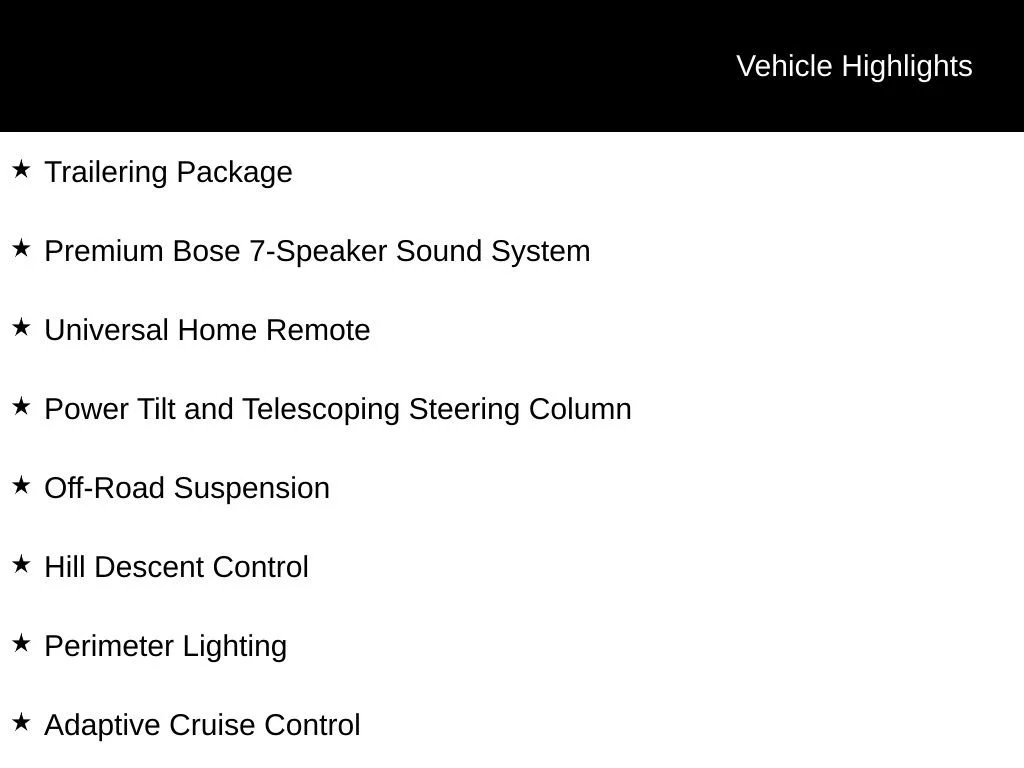The height and width of the screenshot is (768, 1024).
Task: Select the Off-Road Suspension item
Action: (187, 489)
